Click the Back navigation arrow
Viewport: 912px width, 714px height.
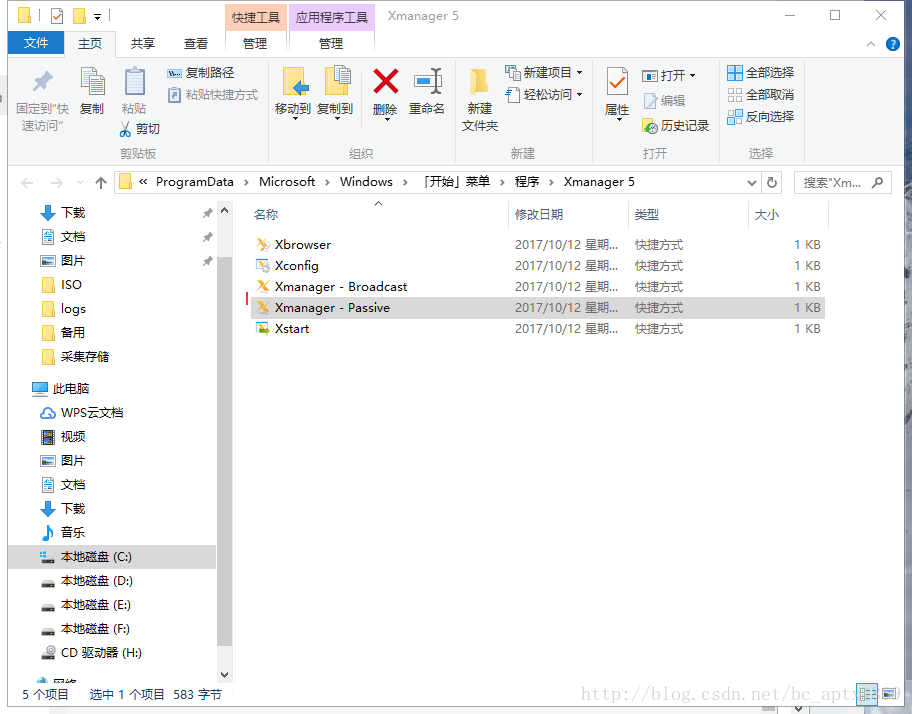pos(27,183)
